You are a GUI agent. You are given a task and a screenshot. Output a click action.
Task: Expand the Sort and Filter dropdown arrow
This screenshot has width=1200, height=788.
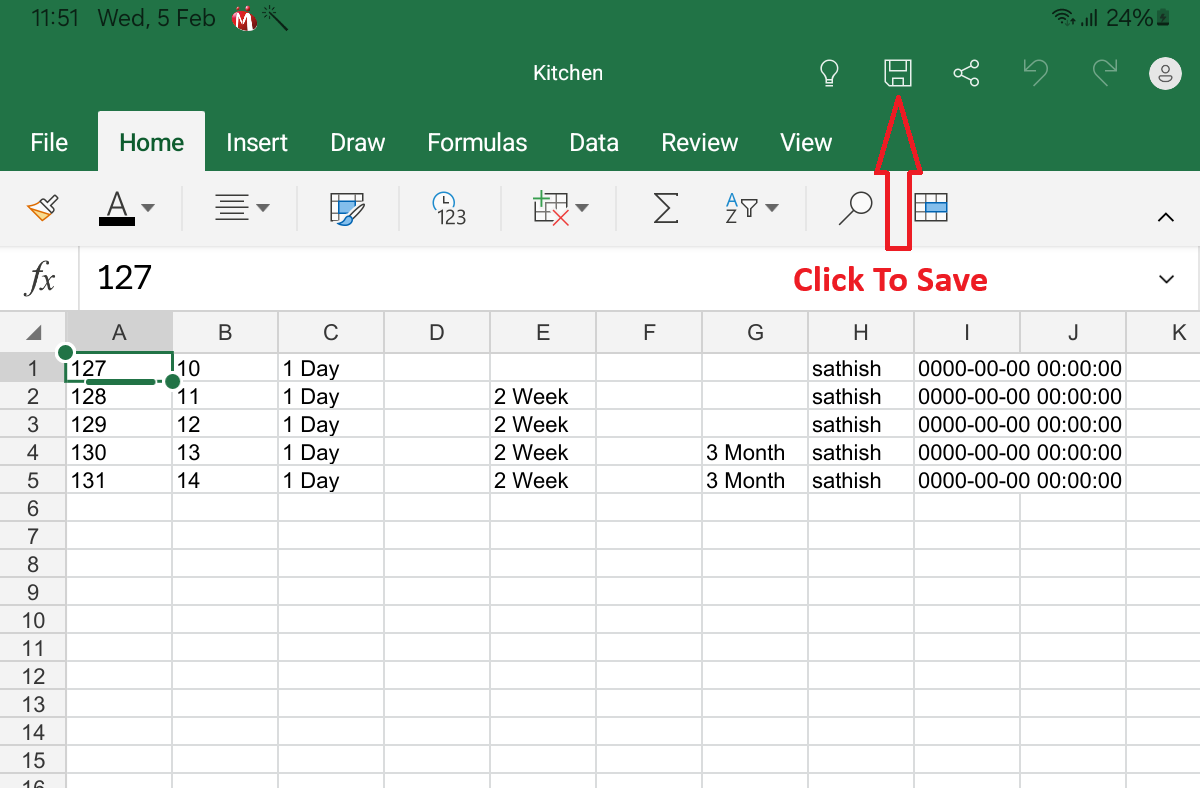pos(772,208)
